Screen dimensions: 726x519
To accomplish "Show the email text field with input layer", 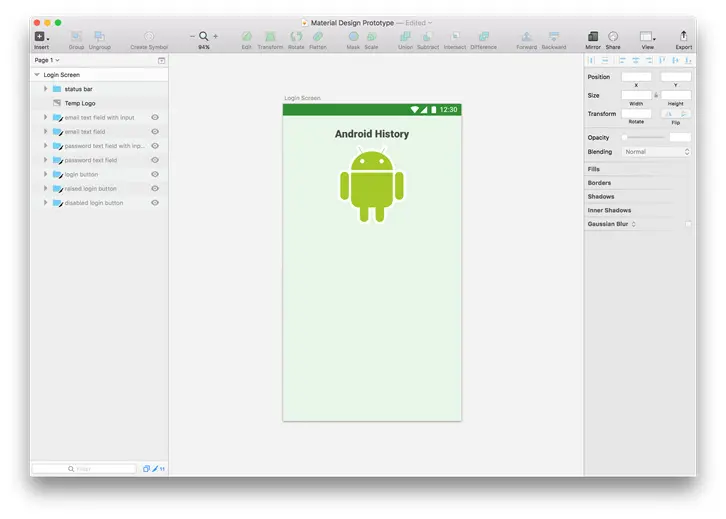I will tap(155, 118).
